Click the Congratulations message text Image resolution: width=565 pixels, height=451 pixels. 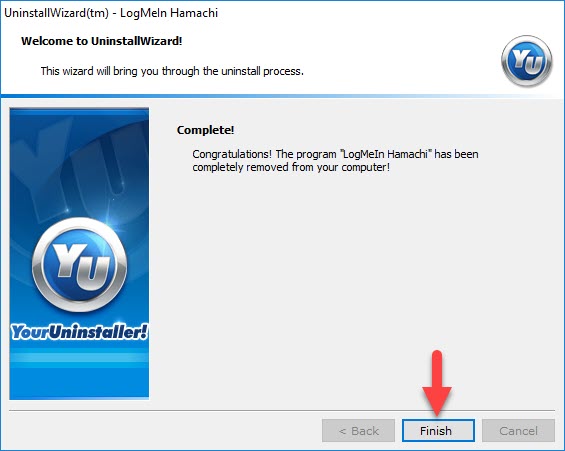(335, 161)
